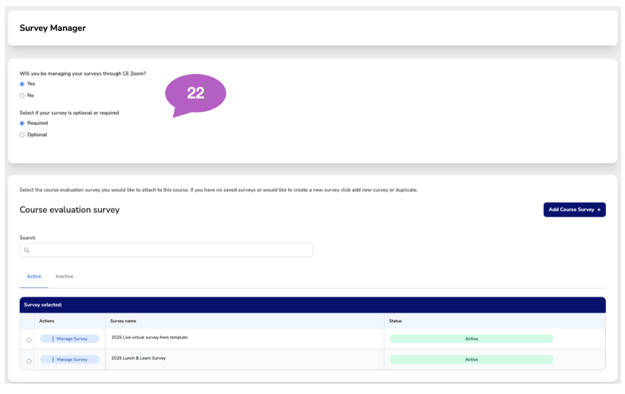The image size is (625, 394).
Task: Click the Add Course Survey button
Action: (x=574, y=210)
